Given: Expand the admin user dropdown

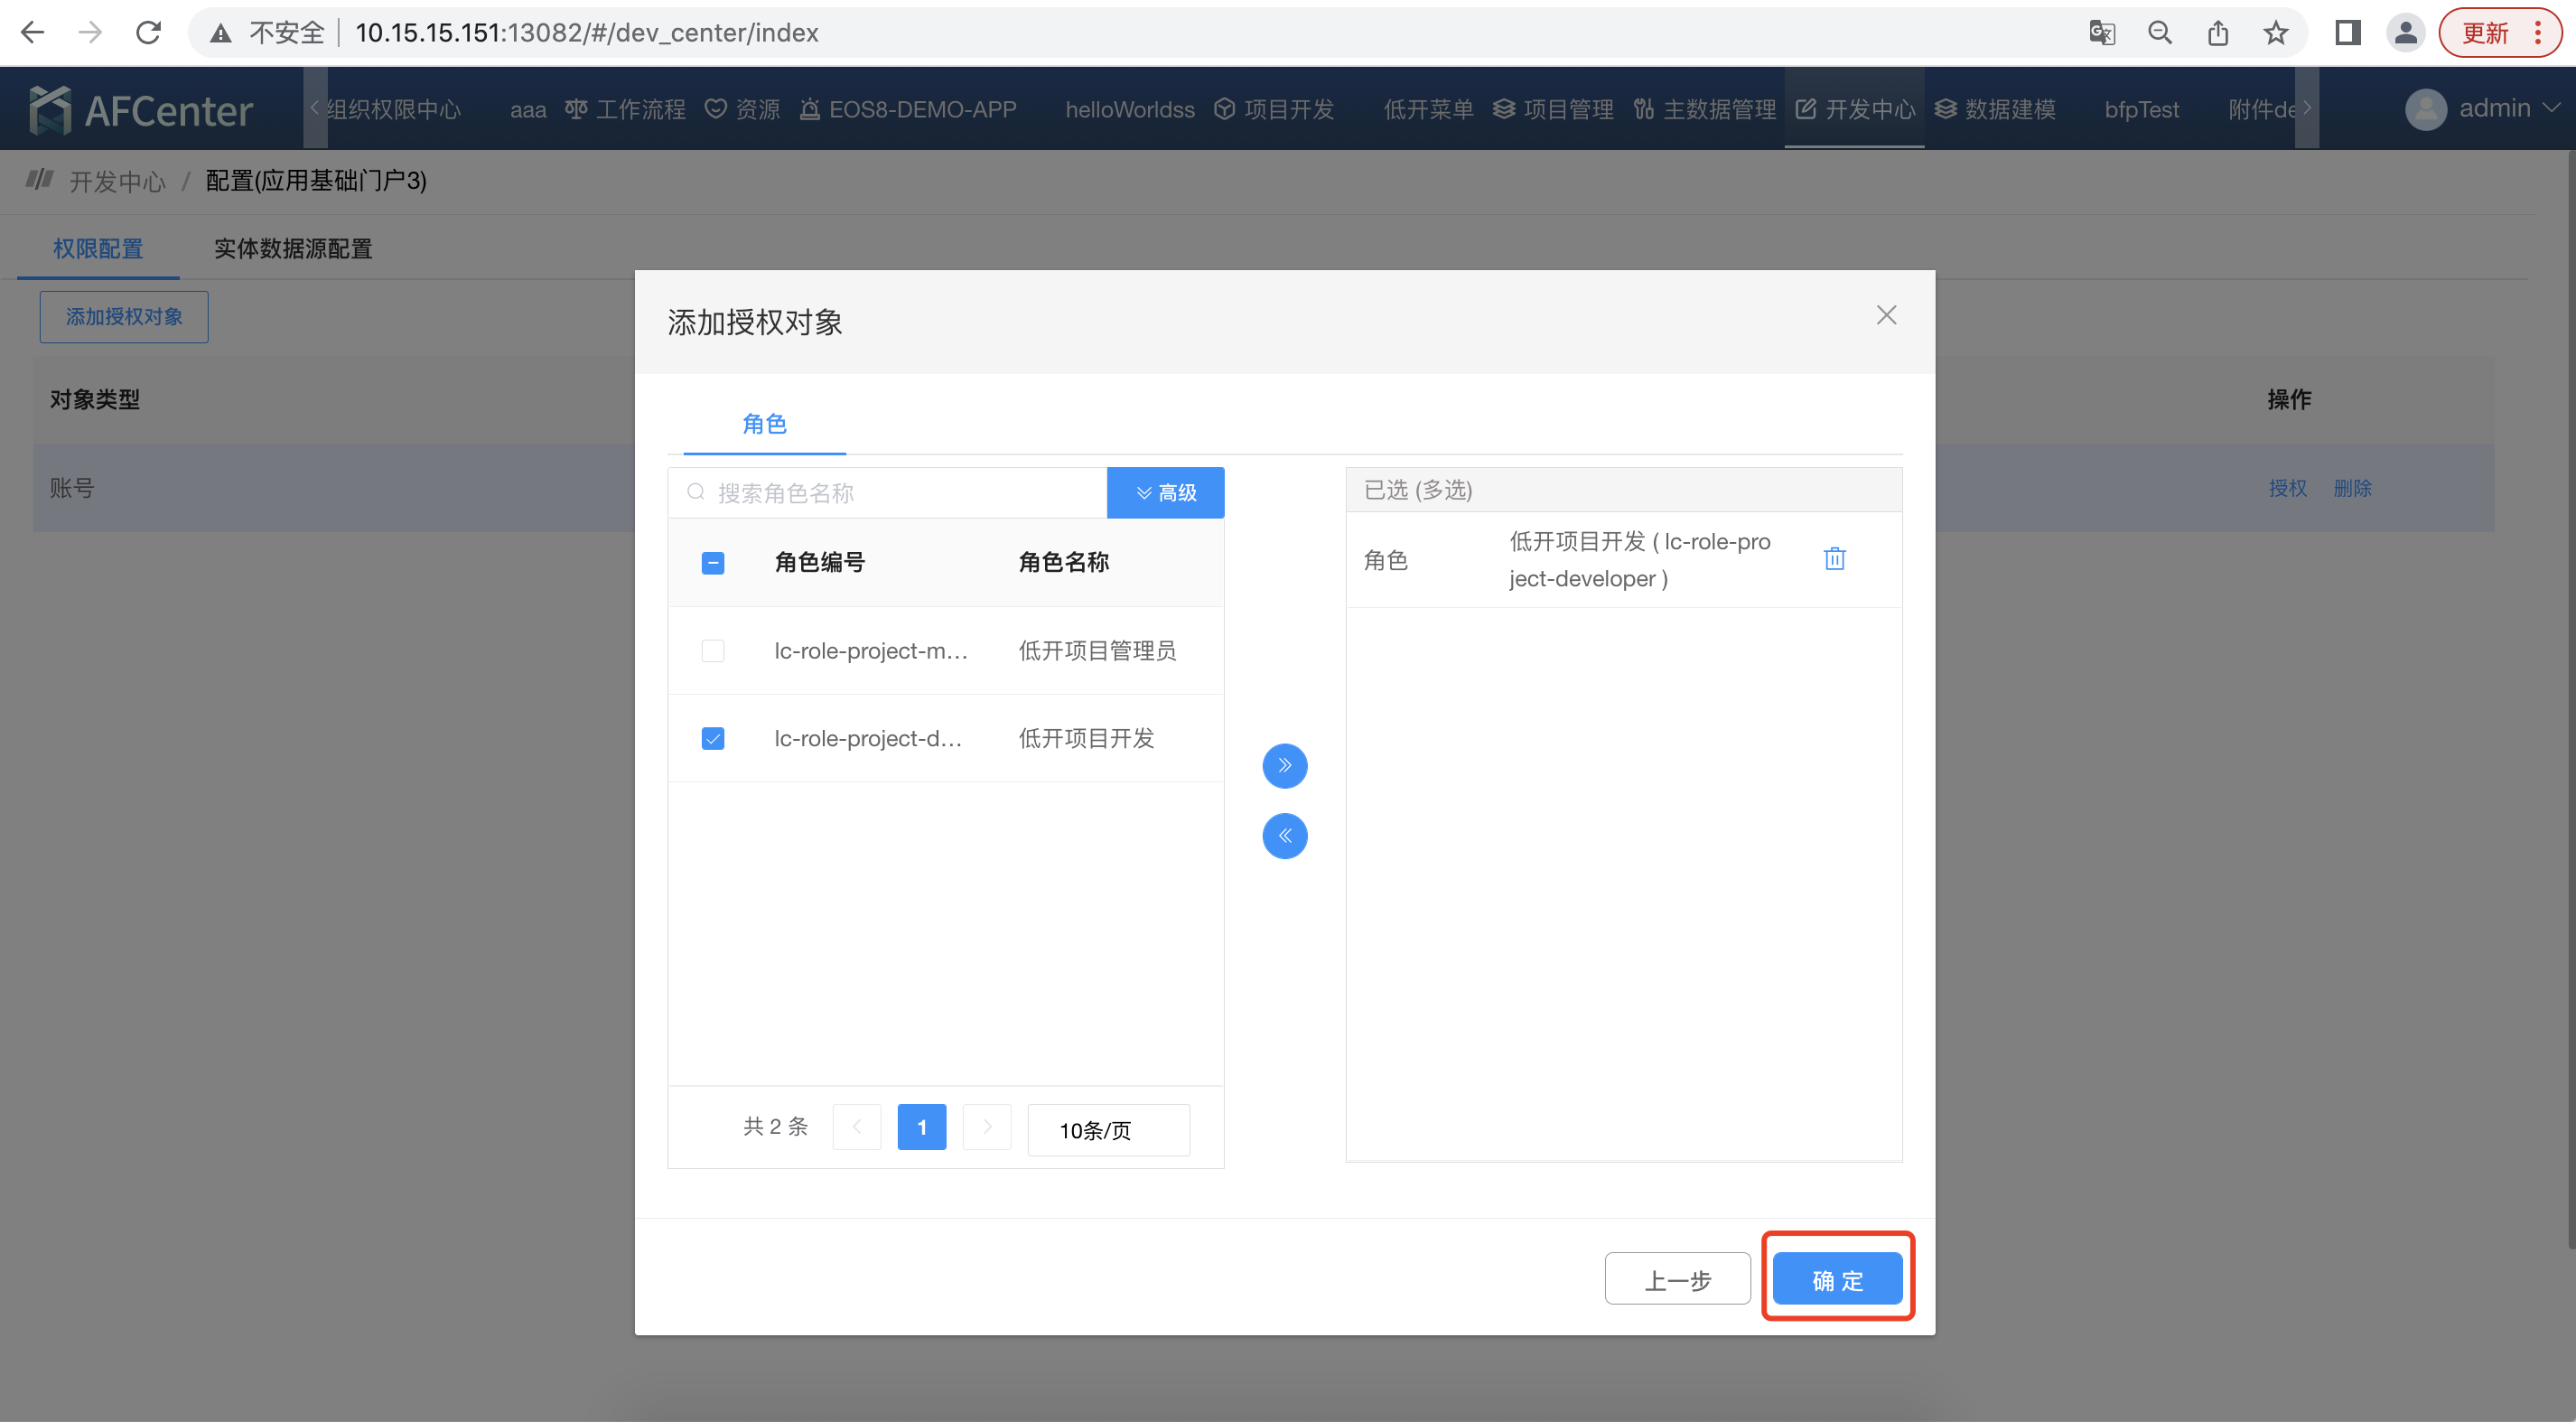Looking at the screenshot, I should [x=2509, y=108].
